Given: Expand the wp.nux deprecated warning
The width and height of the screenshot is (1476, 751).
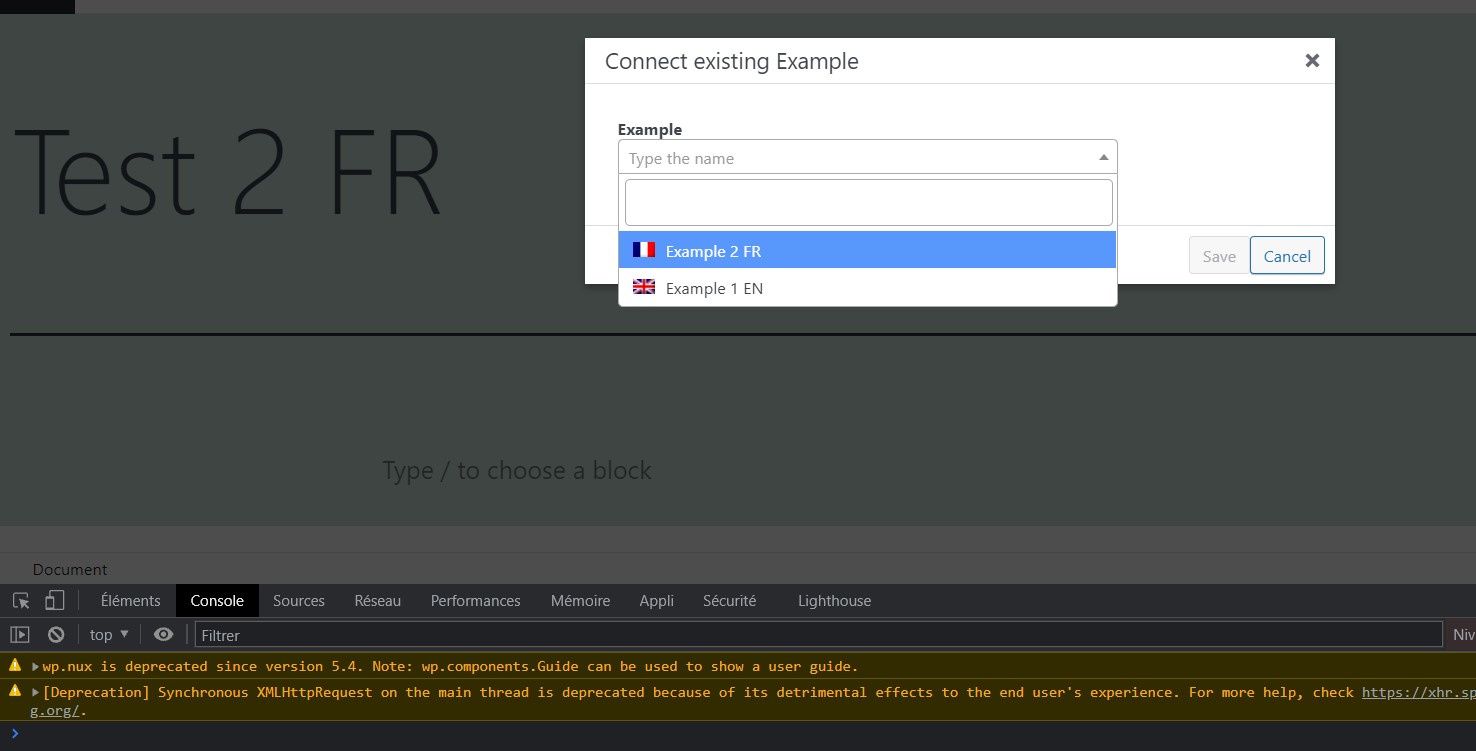Looking at the screenshot, I should (35, 666).
